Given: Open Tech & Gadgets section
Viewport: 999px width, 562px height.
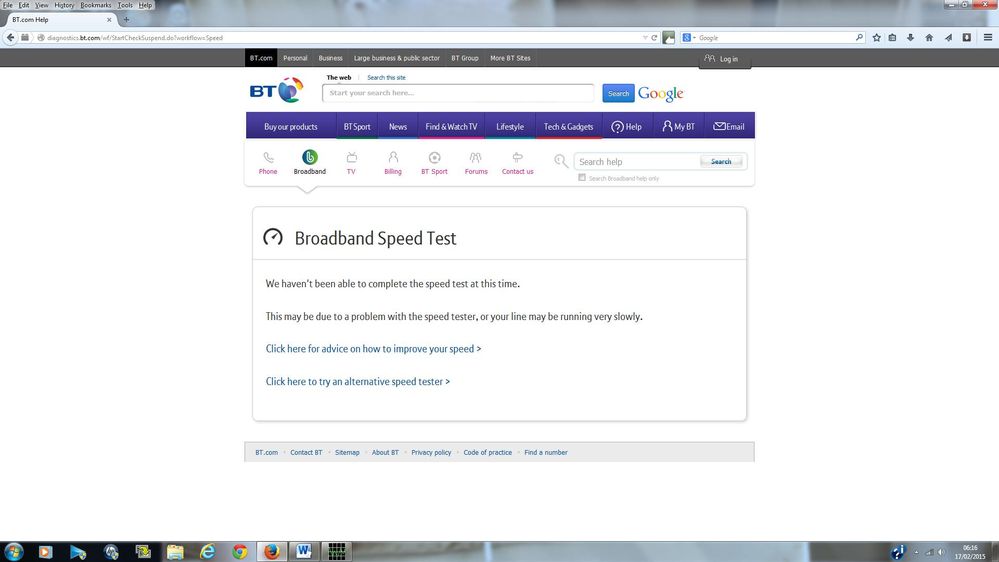Looking at the screenshot, I should pos(568,126).
